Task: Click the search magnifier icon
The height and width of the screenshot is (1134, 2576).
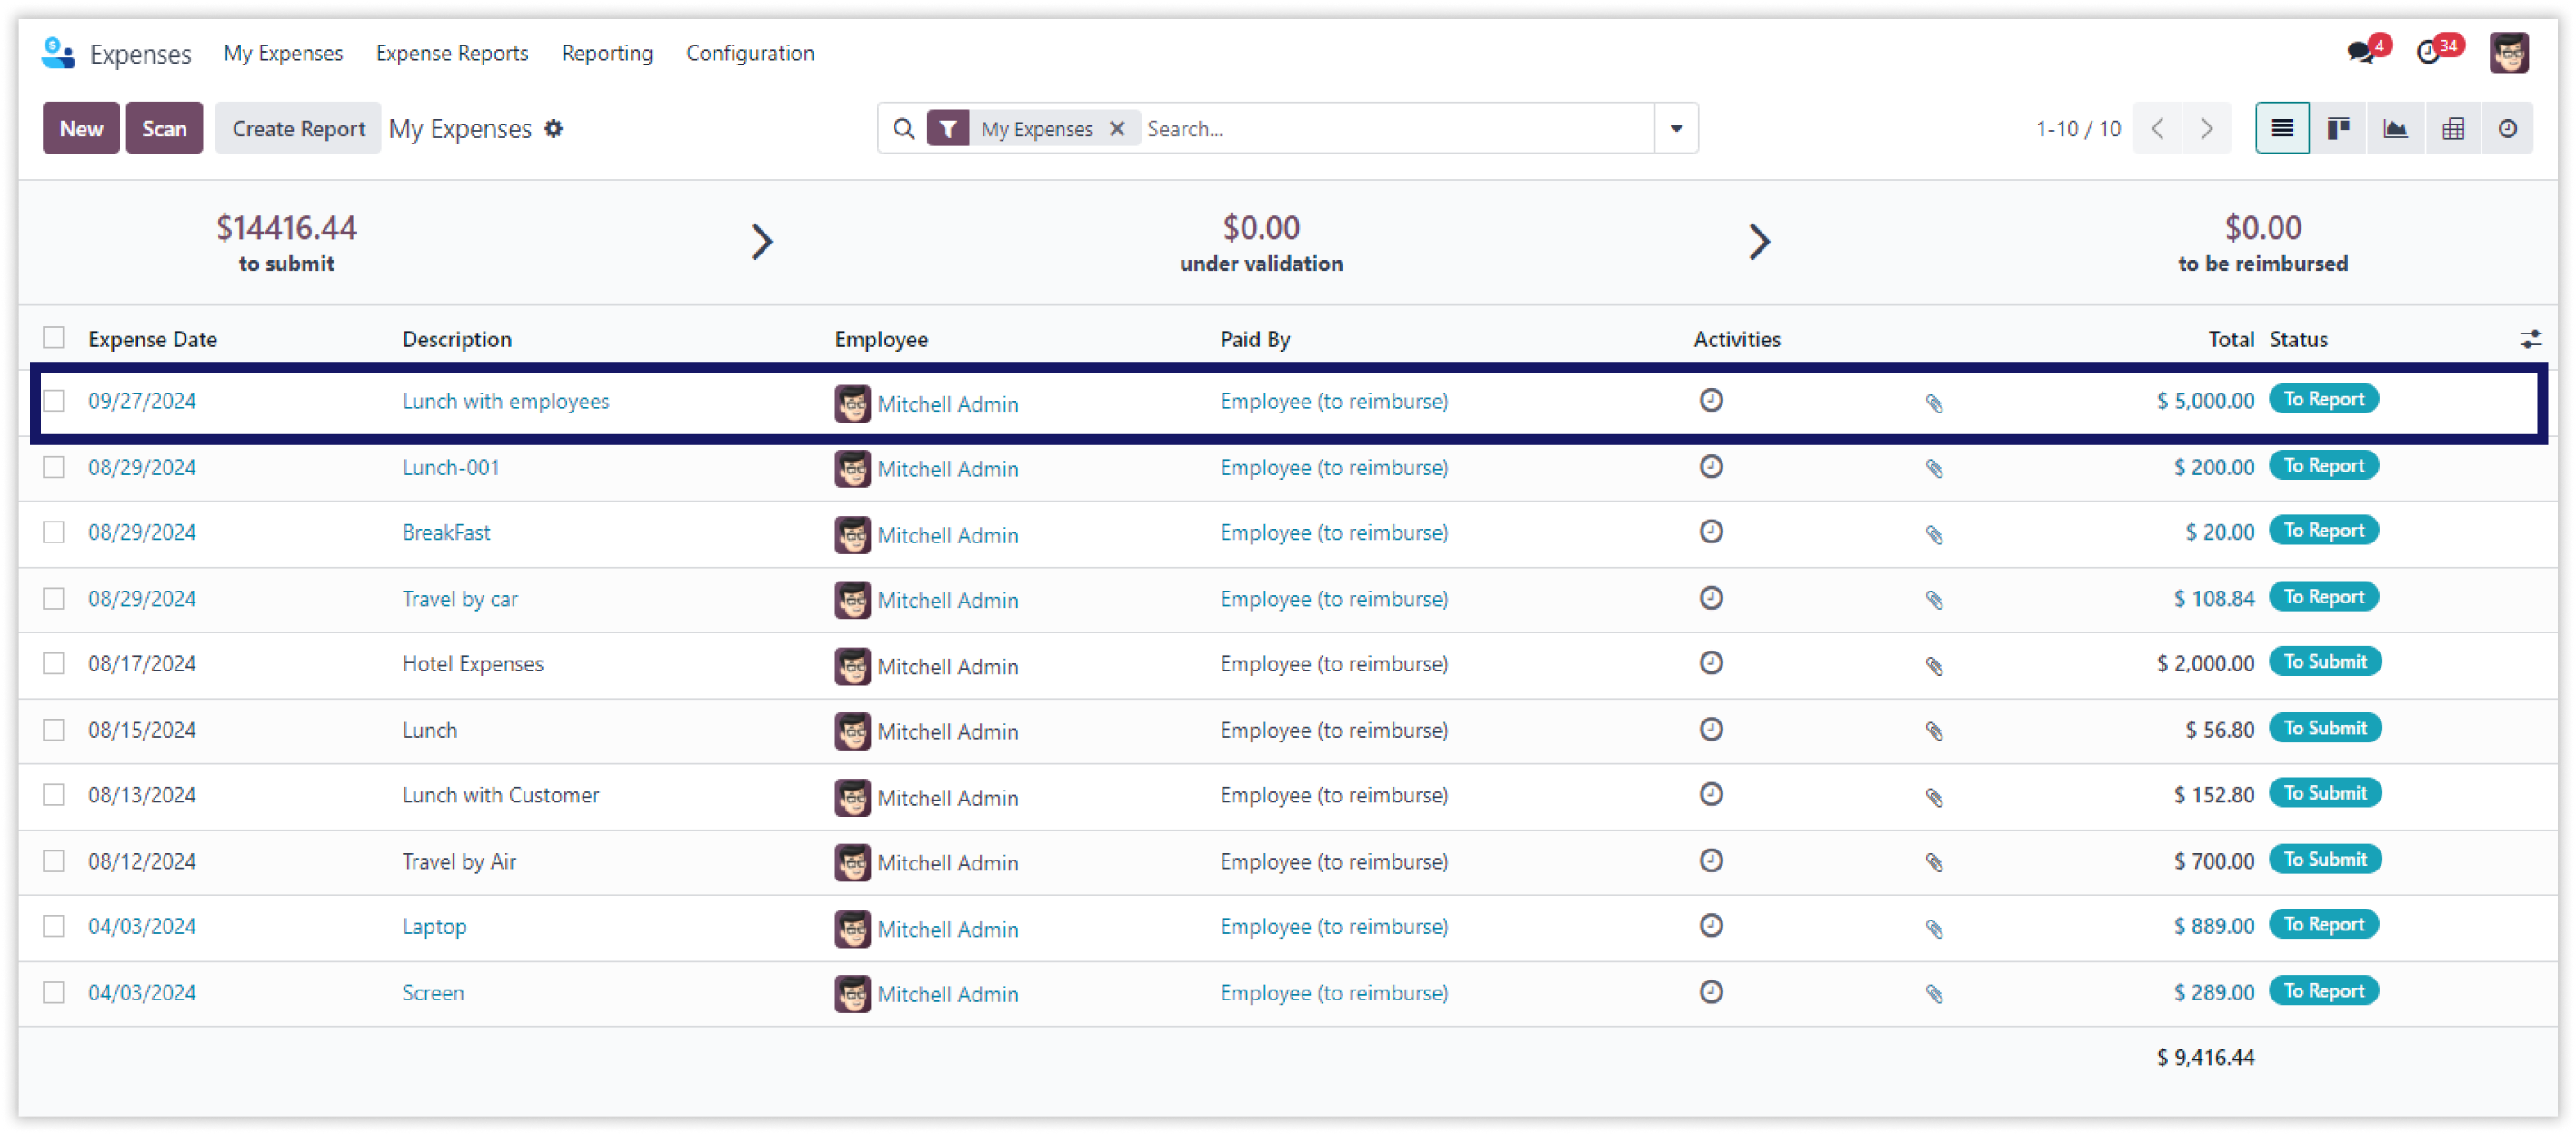Action: point(904,129)
